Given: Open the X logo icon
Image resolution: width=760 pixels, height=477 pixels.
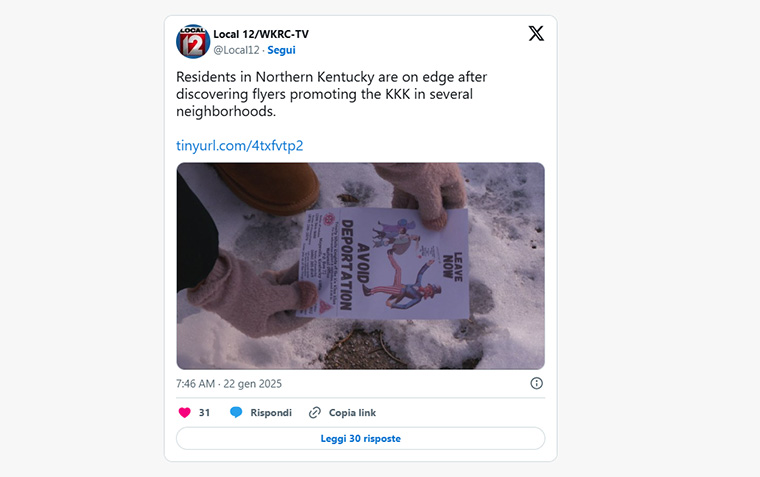Looking at the screenshot, I should click(x=536, y=33).
